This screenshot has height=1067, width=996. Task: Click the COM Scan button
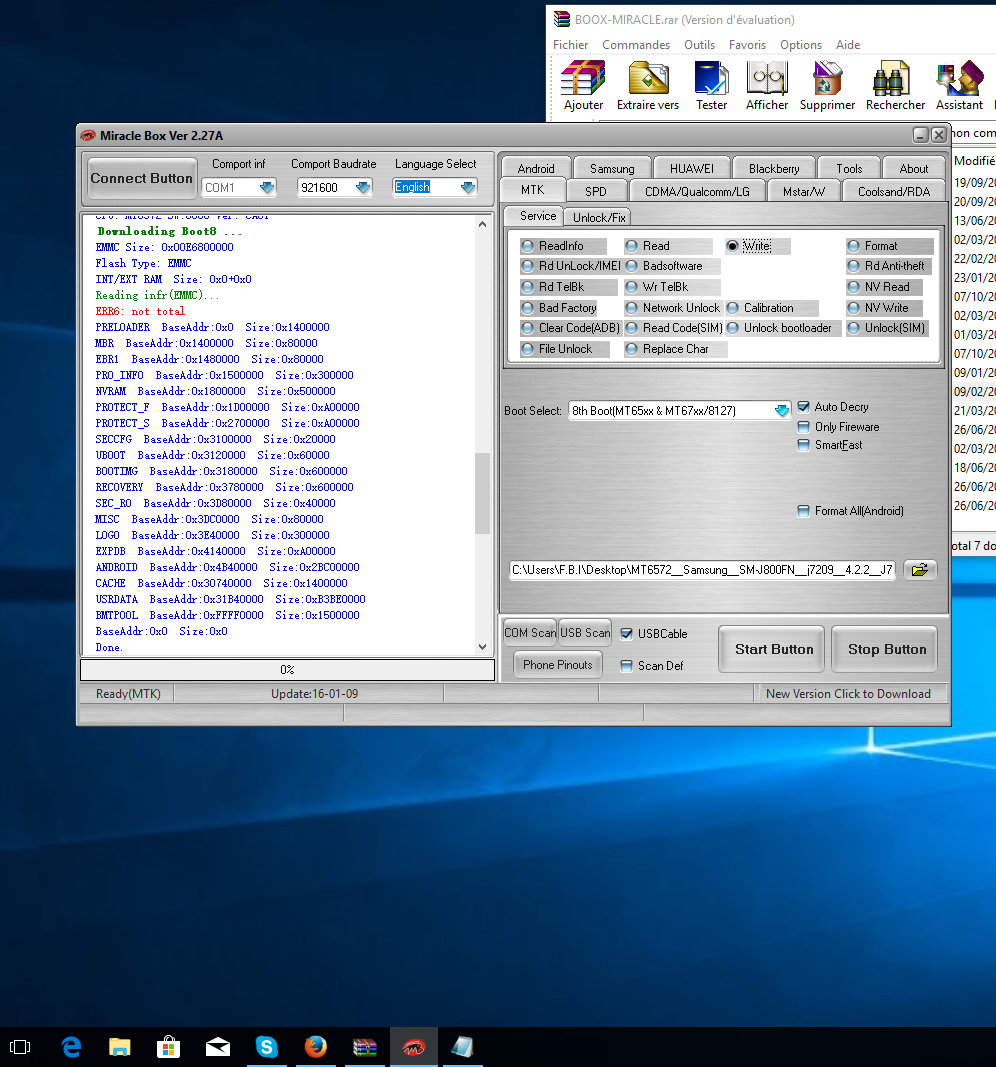[529, 633]
